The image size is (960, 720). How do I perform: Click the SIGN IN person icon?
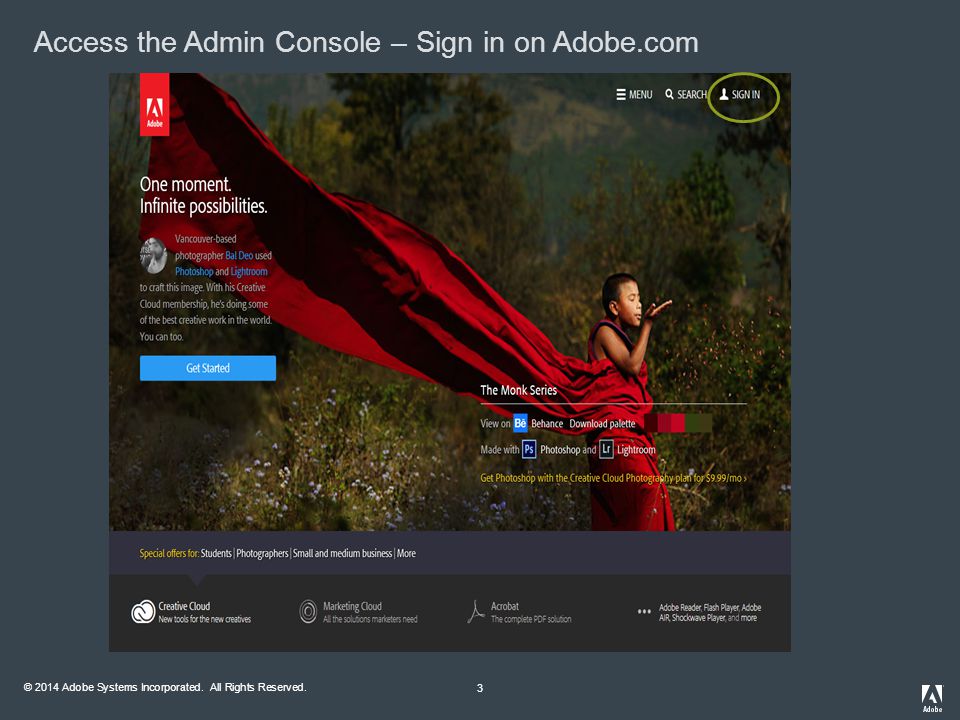724,94
